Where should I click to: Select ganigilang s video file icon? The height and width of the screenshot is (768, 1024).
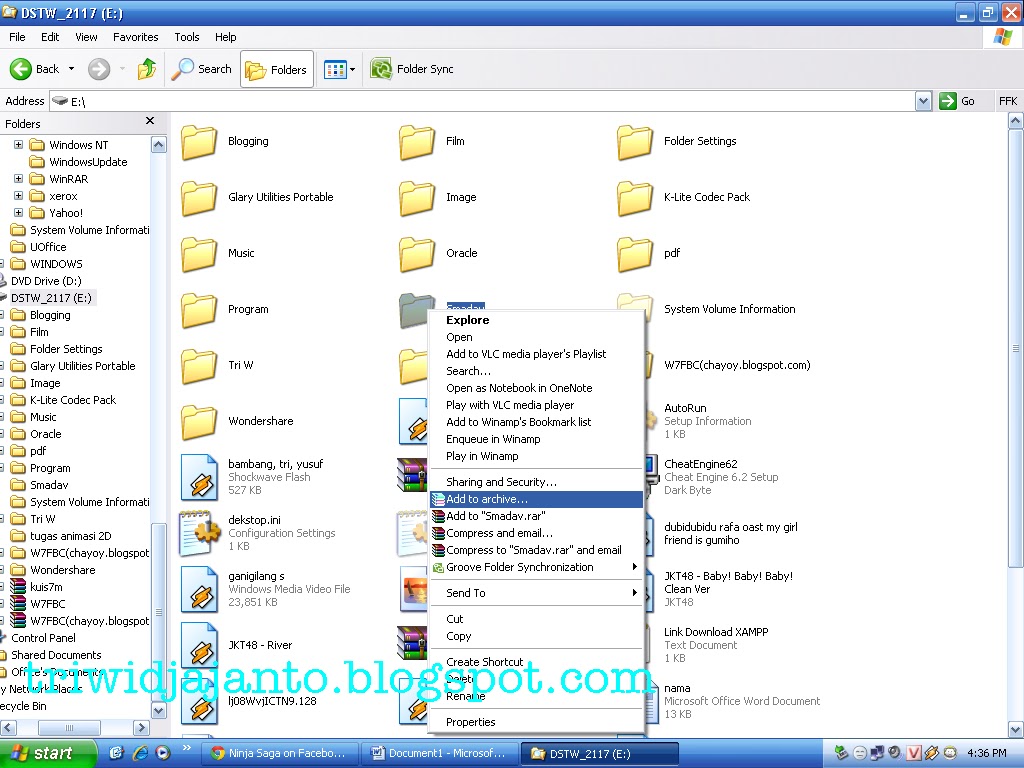tap(199, 589)
